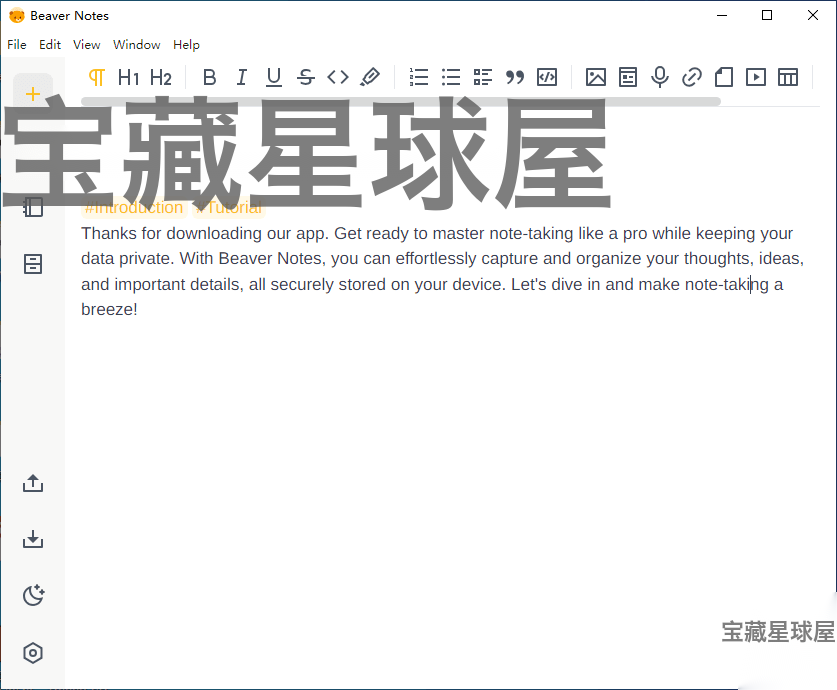The width and height of the screenshot is (837, 690).
Task: Toggle dark mode with moon icon
Action: (33, 595)
